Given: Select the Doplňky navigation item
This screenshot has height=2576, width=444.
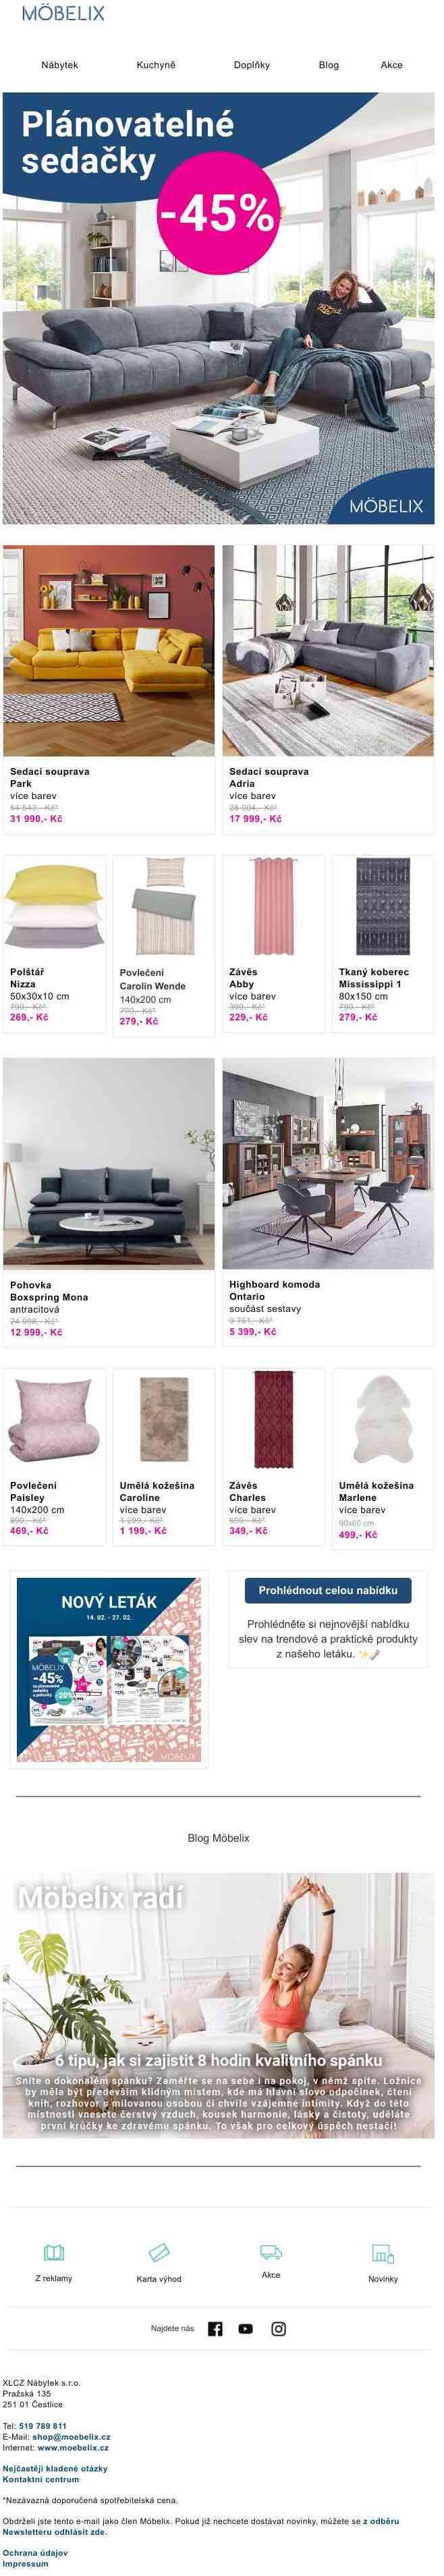Looking at the screenshot, I should (252, 65).
